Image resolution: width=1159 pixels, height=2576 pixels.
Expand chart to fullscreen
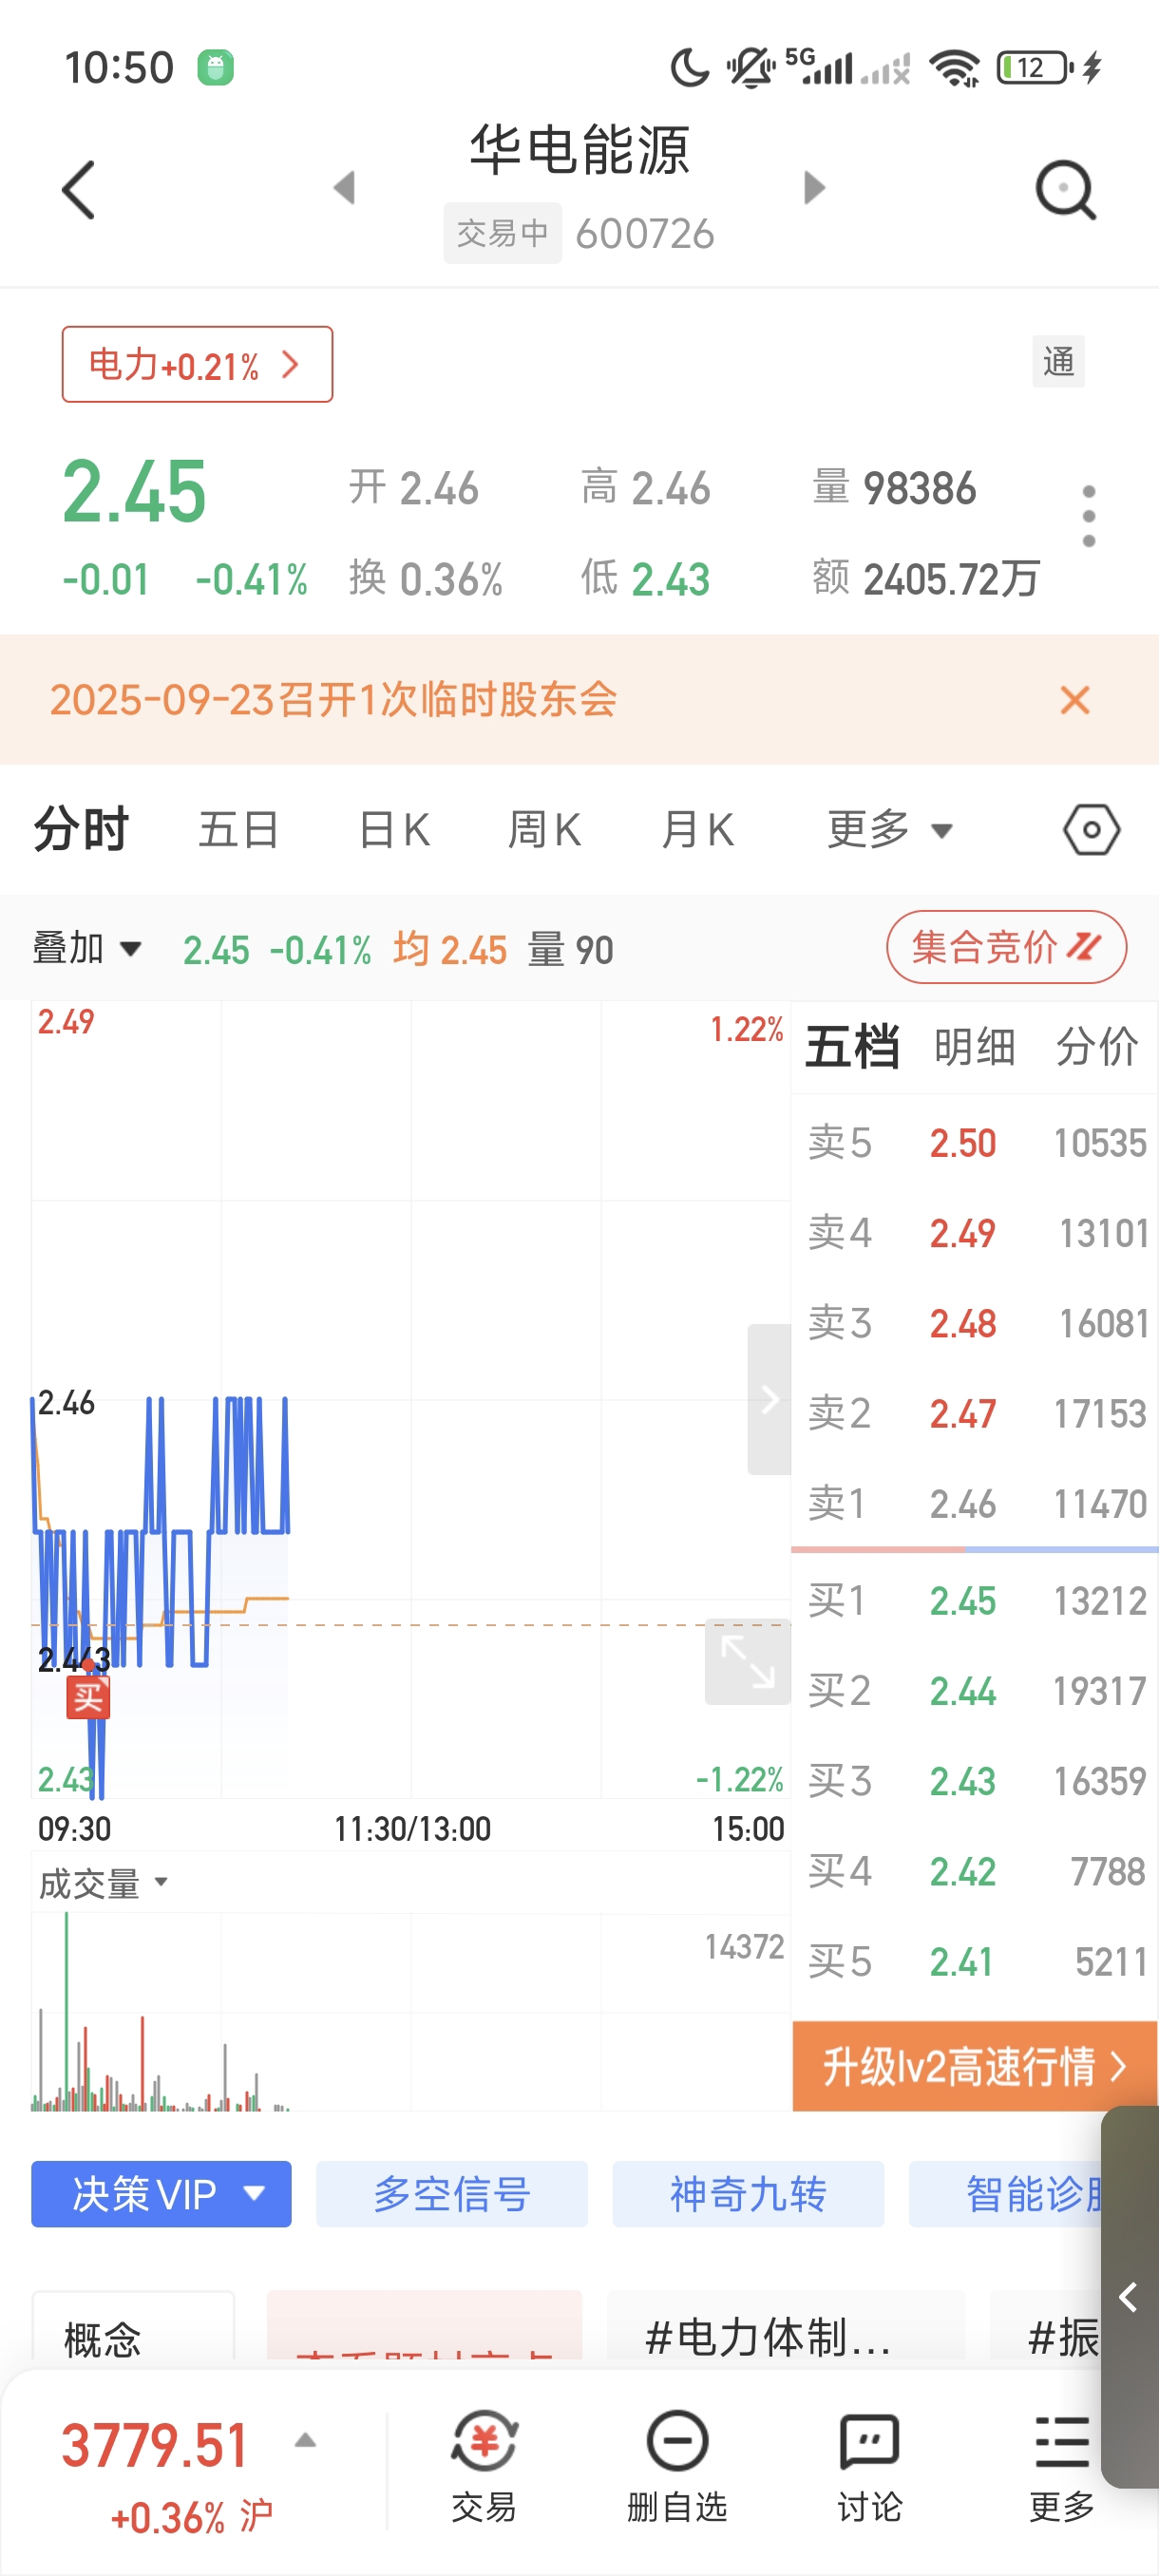coord(747,1662)
